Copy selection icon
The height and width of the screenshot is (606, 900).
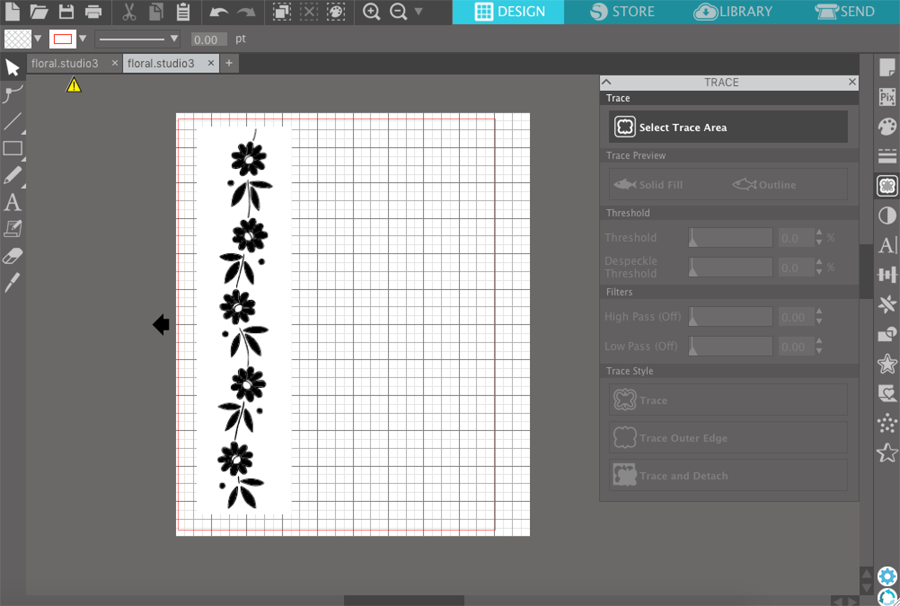(x=156, y=11)
